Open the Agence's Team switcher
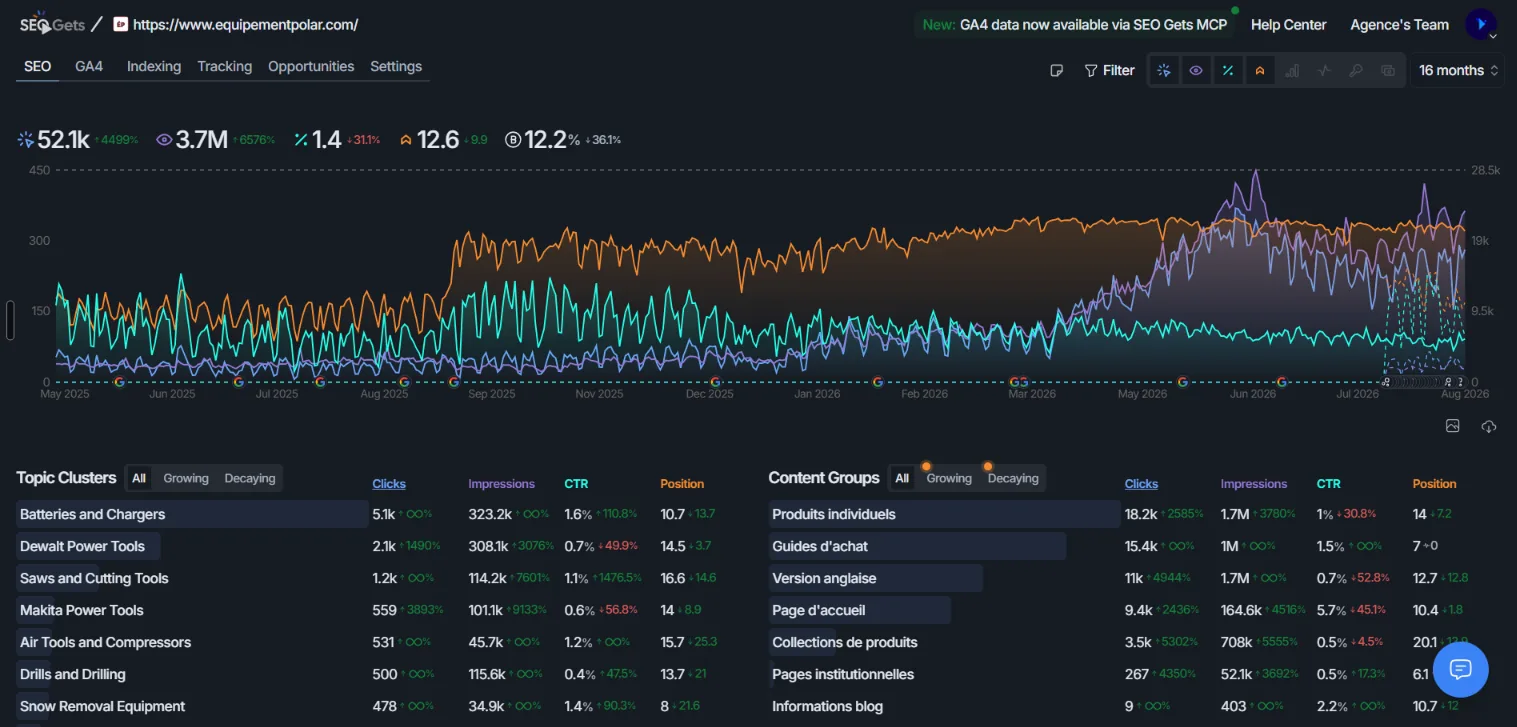The width and height of the screenshot is (1517, 727). 1399,25
